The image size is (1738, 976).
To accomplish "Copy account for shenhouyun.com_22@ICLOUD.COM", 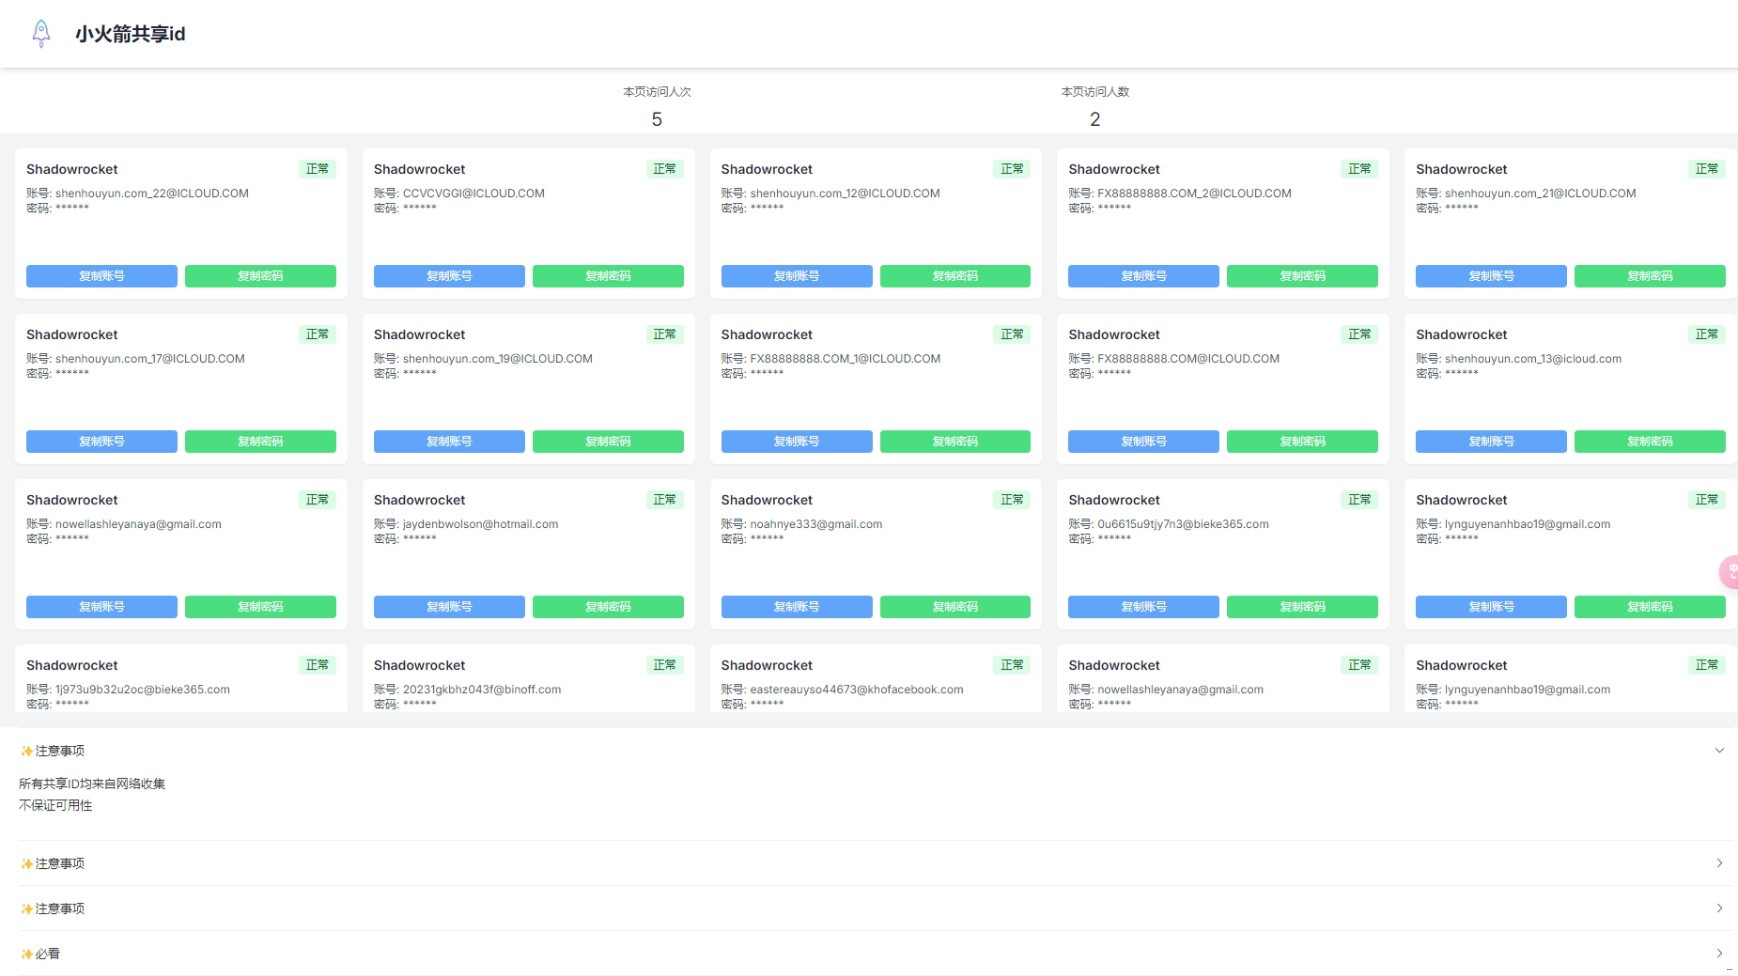I will 101,276.
